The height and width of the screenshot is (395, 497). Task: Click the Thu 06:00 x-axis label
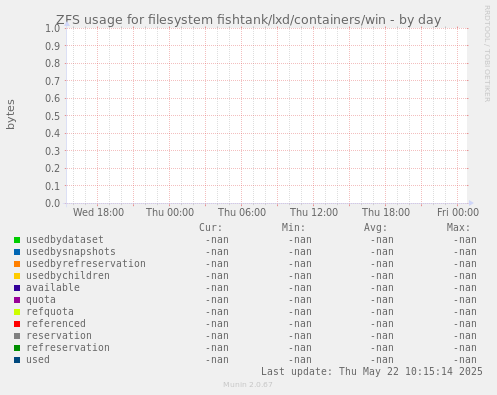242,212
